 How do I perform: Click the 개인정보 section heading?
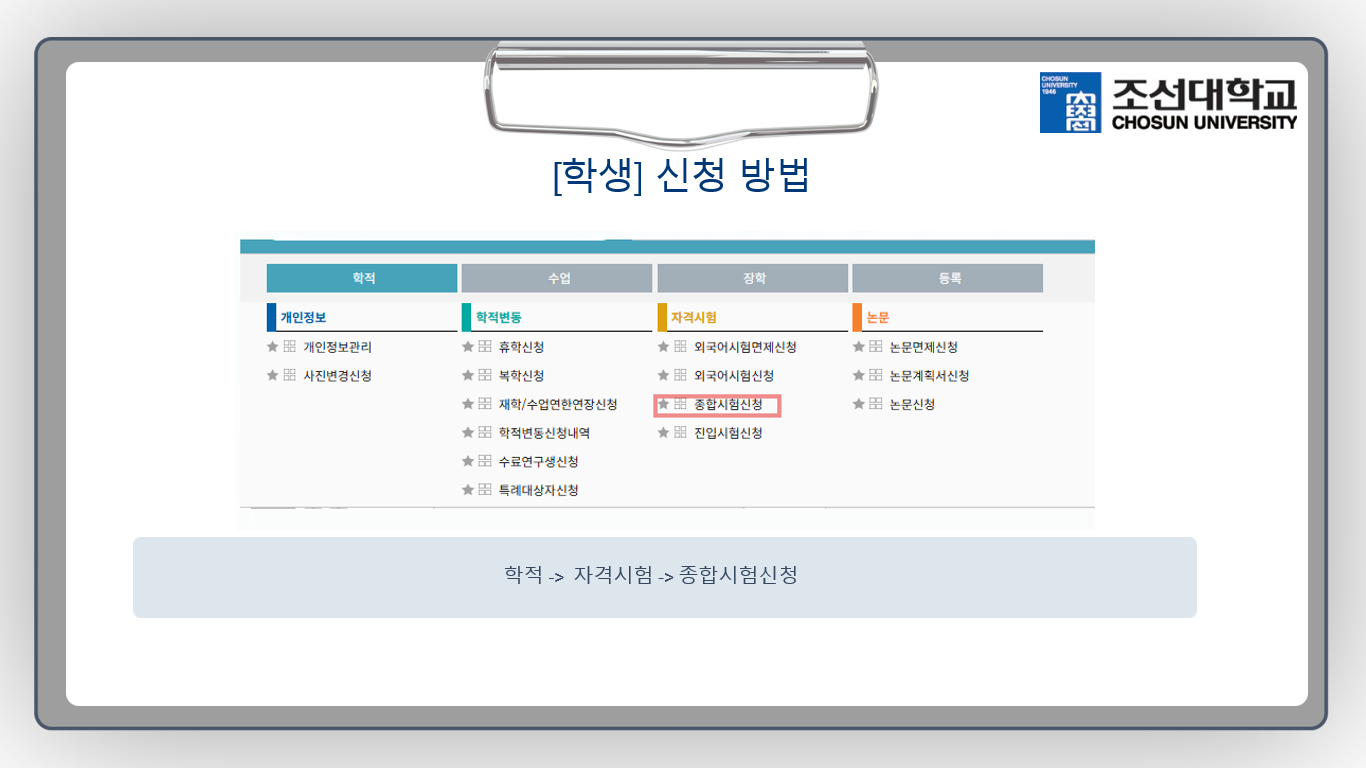pos(303,318)
